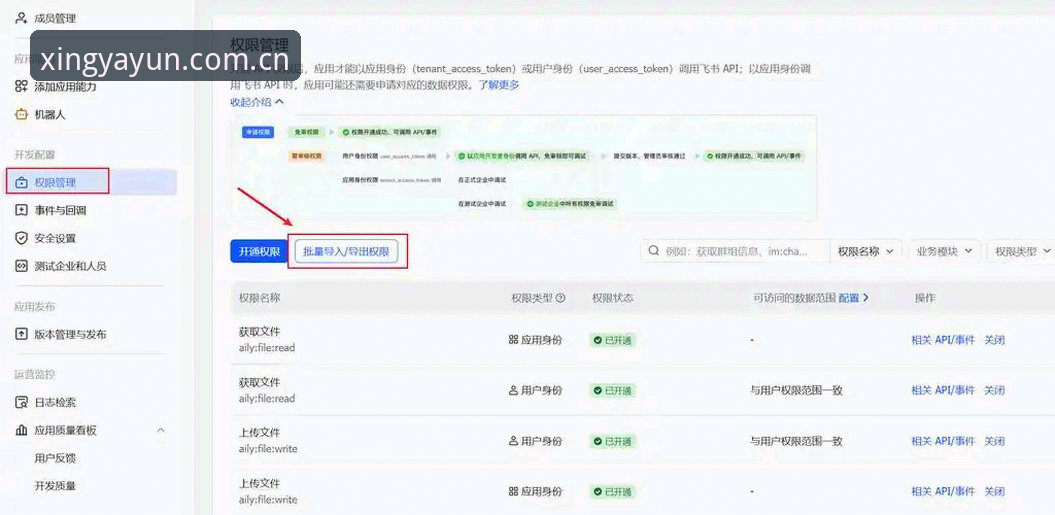
Task: Click 用户身份 icon in first 上传文件 row
Action: pos(513,441)
